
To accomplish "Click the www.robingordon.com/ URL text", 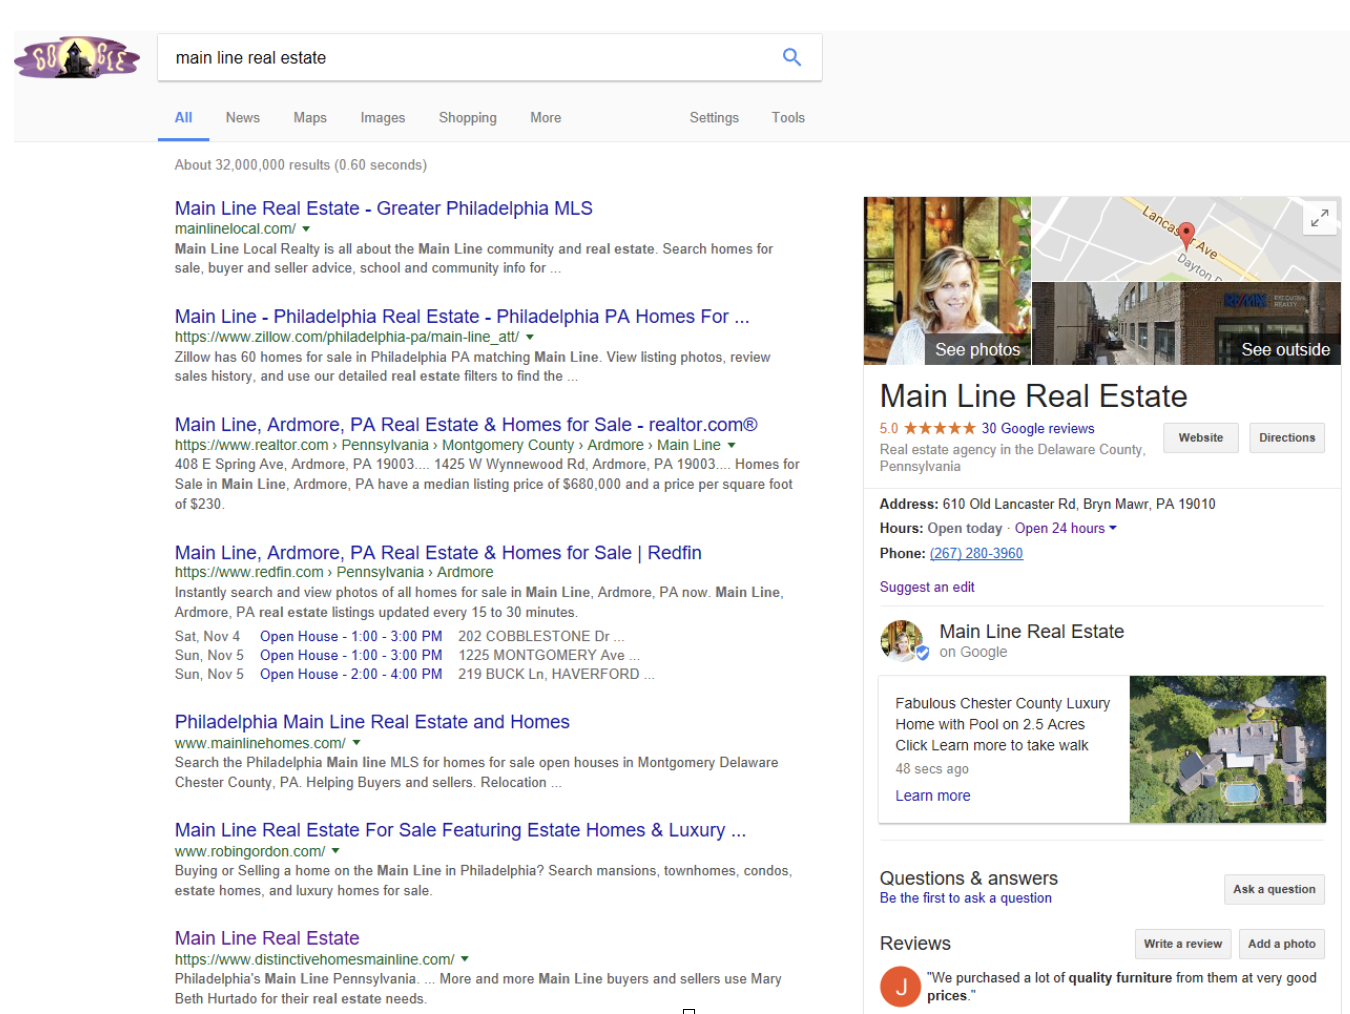I will tap(250, 851).
